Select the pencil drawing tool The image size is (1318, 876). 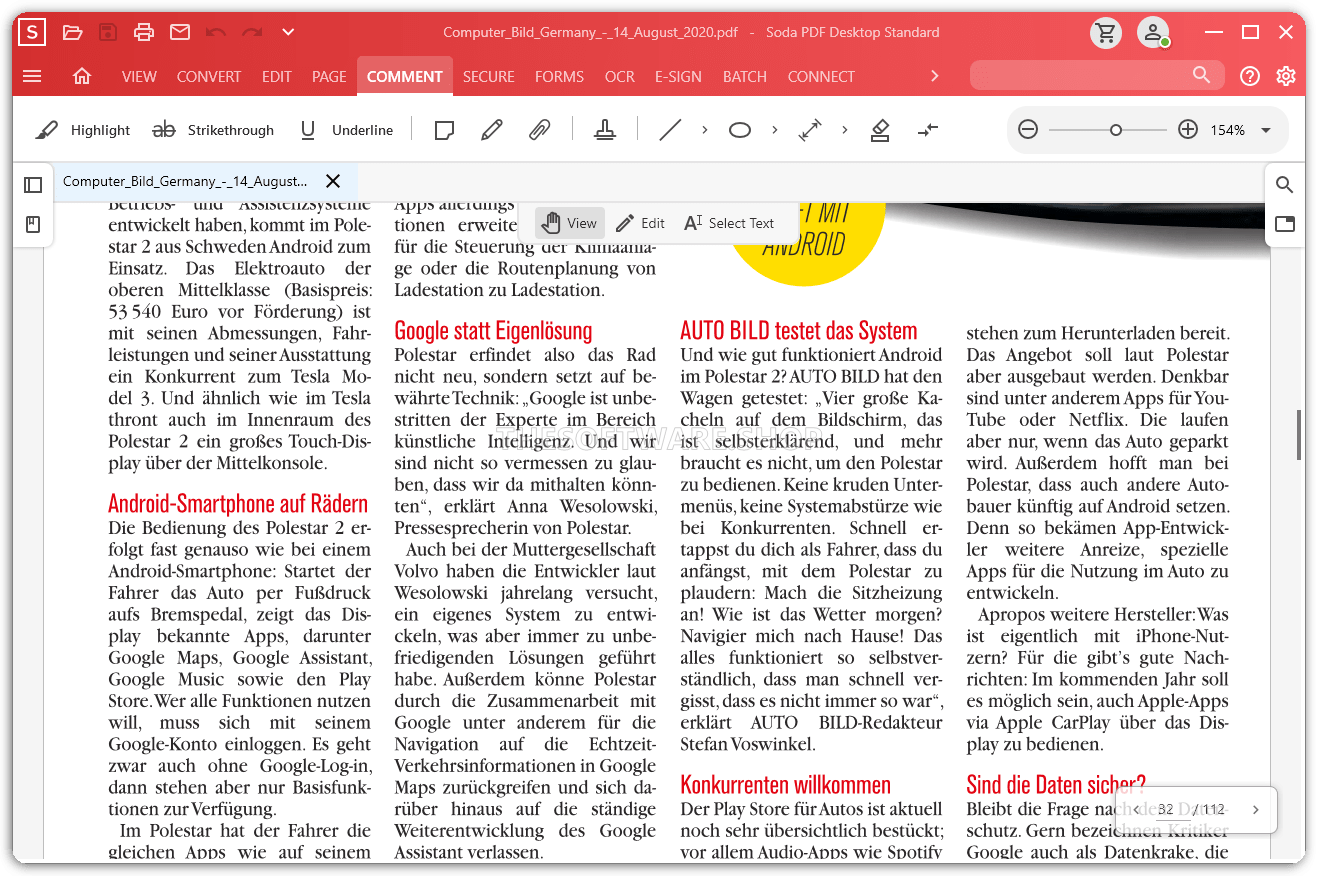pyautogui.click(x=491, y=130)
